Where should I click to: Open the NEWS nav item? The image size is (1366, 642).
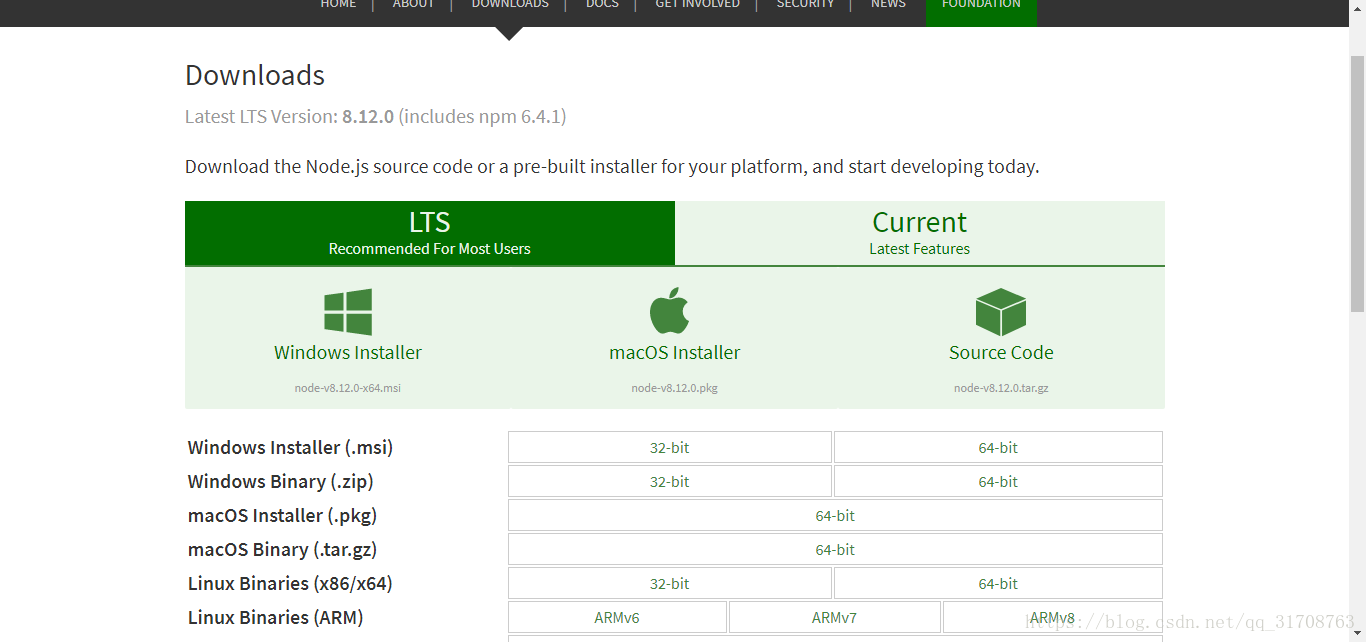888,4
